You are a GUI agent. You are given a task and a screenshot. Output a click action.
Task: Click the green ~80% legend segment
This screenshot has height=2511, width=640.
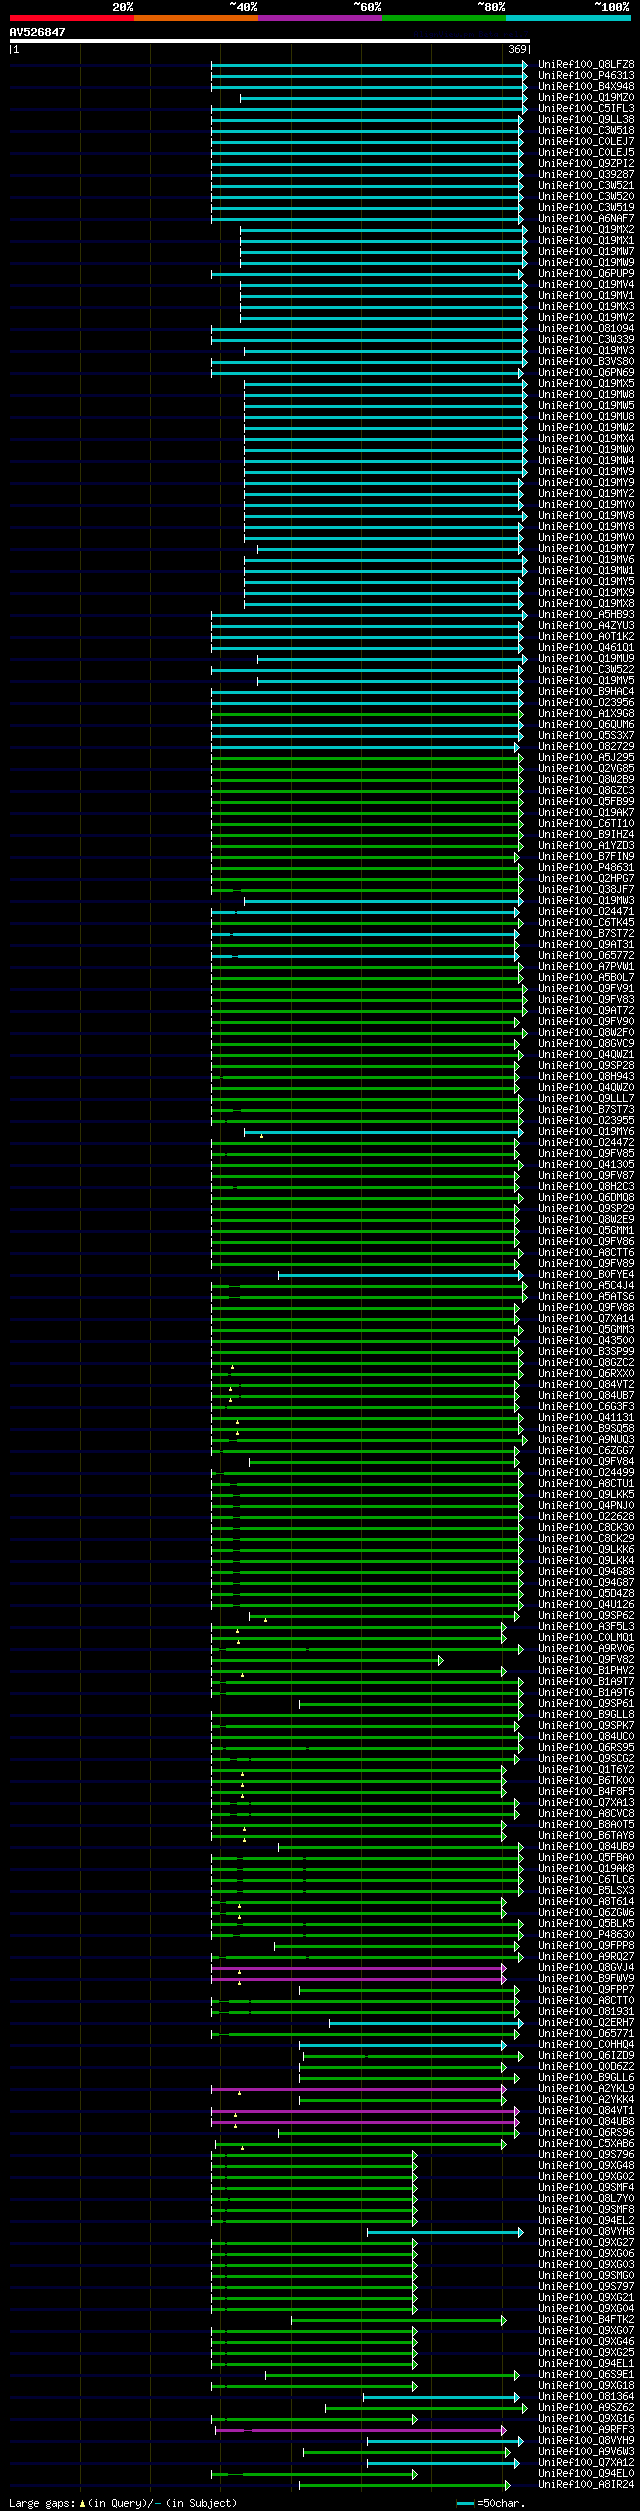[443, 18]
